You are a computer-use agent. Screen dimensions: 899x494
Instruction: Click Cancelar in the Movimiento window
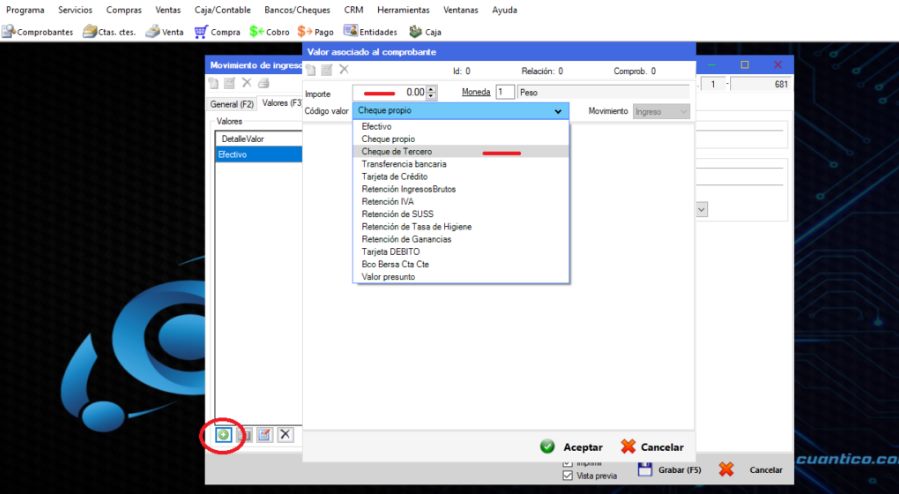point(751,470)
